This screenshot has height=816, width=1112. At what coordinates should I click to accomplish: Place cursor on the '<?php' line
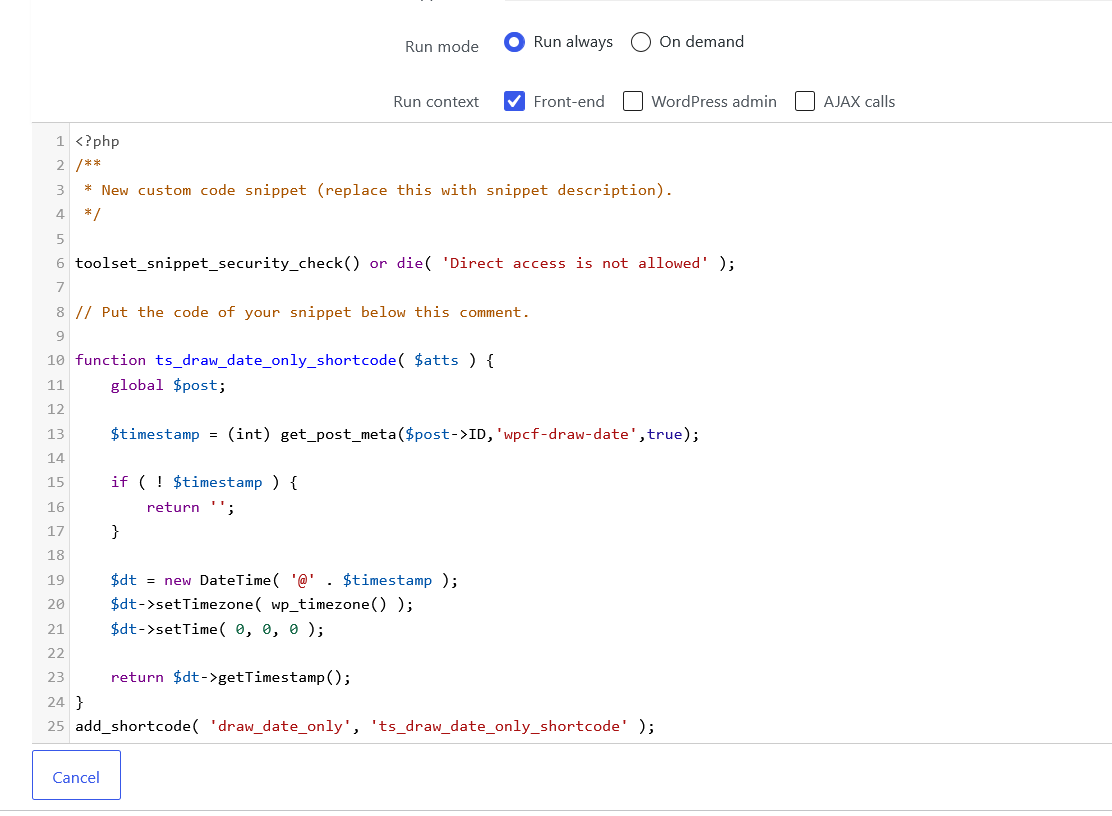(x=97, y=141)
